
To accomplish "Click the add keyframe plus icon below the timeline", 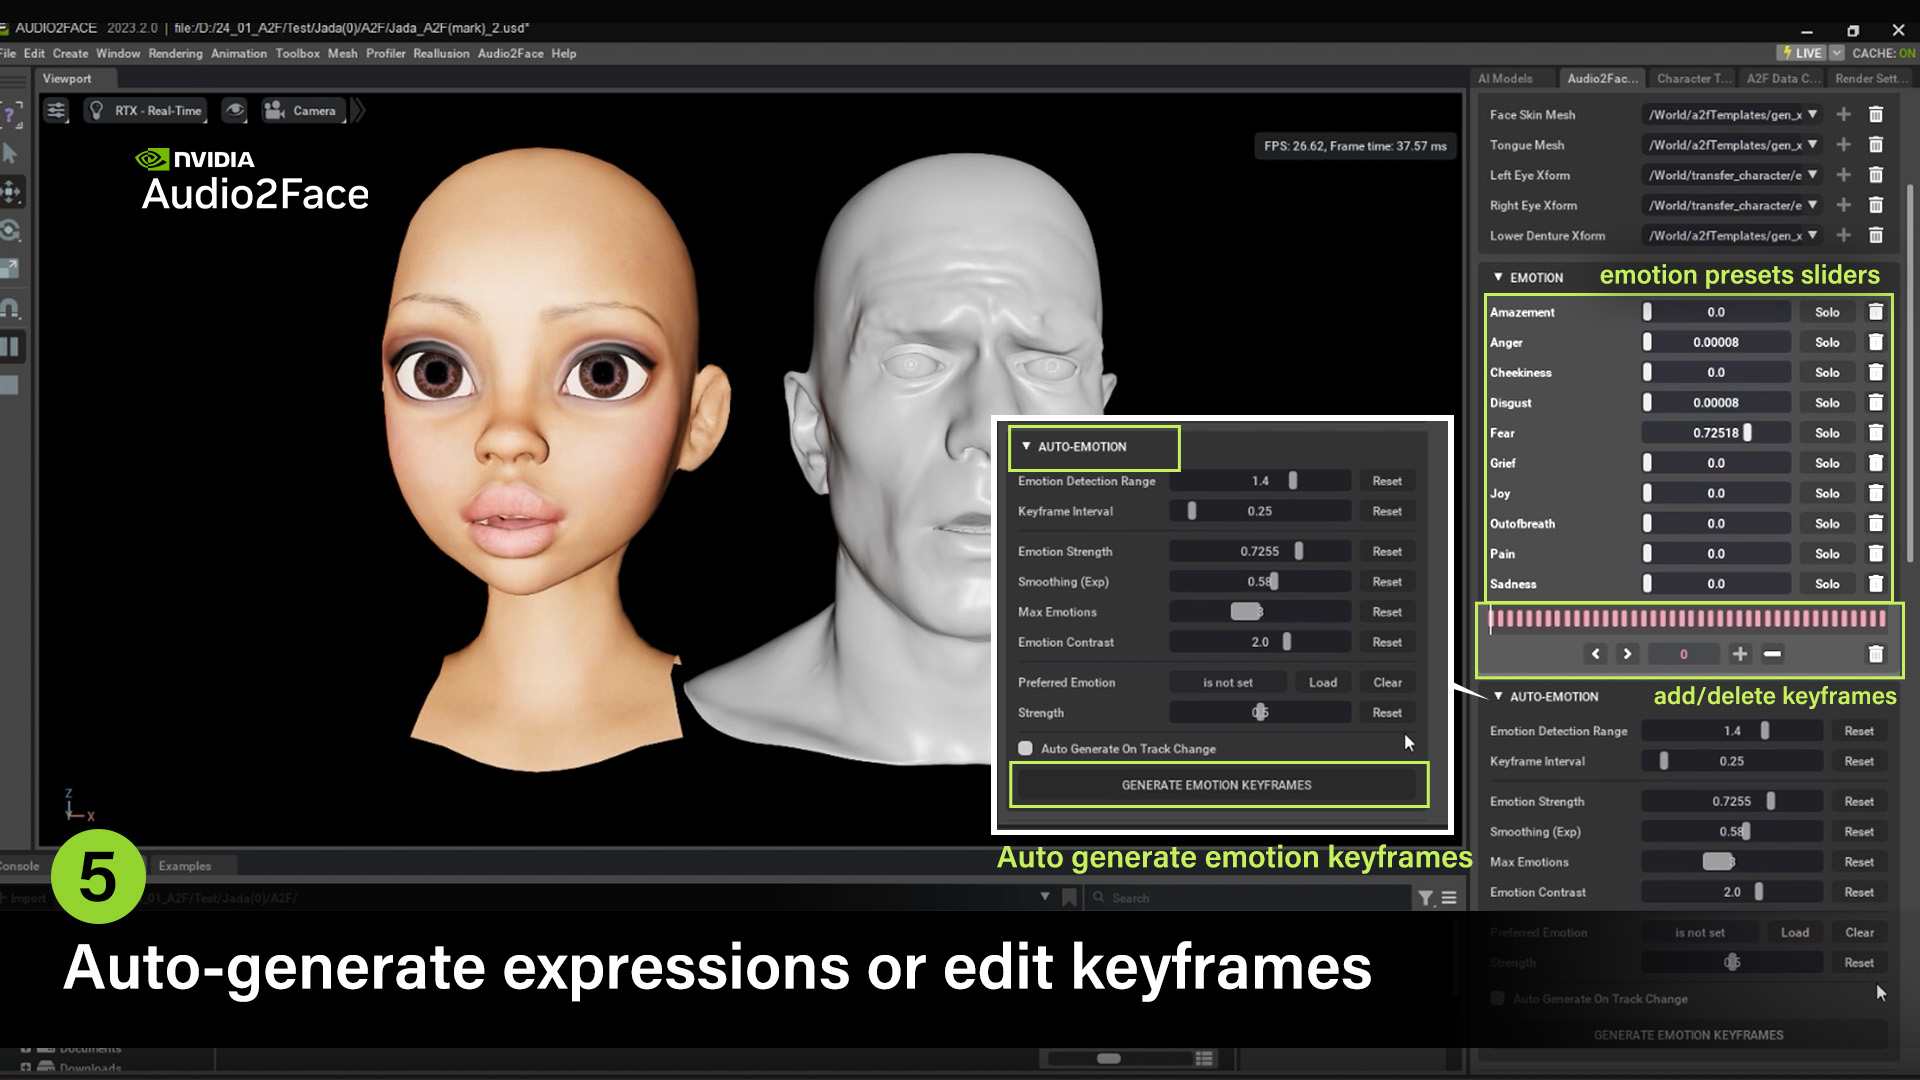I will [x=1740, y=654].
